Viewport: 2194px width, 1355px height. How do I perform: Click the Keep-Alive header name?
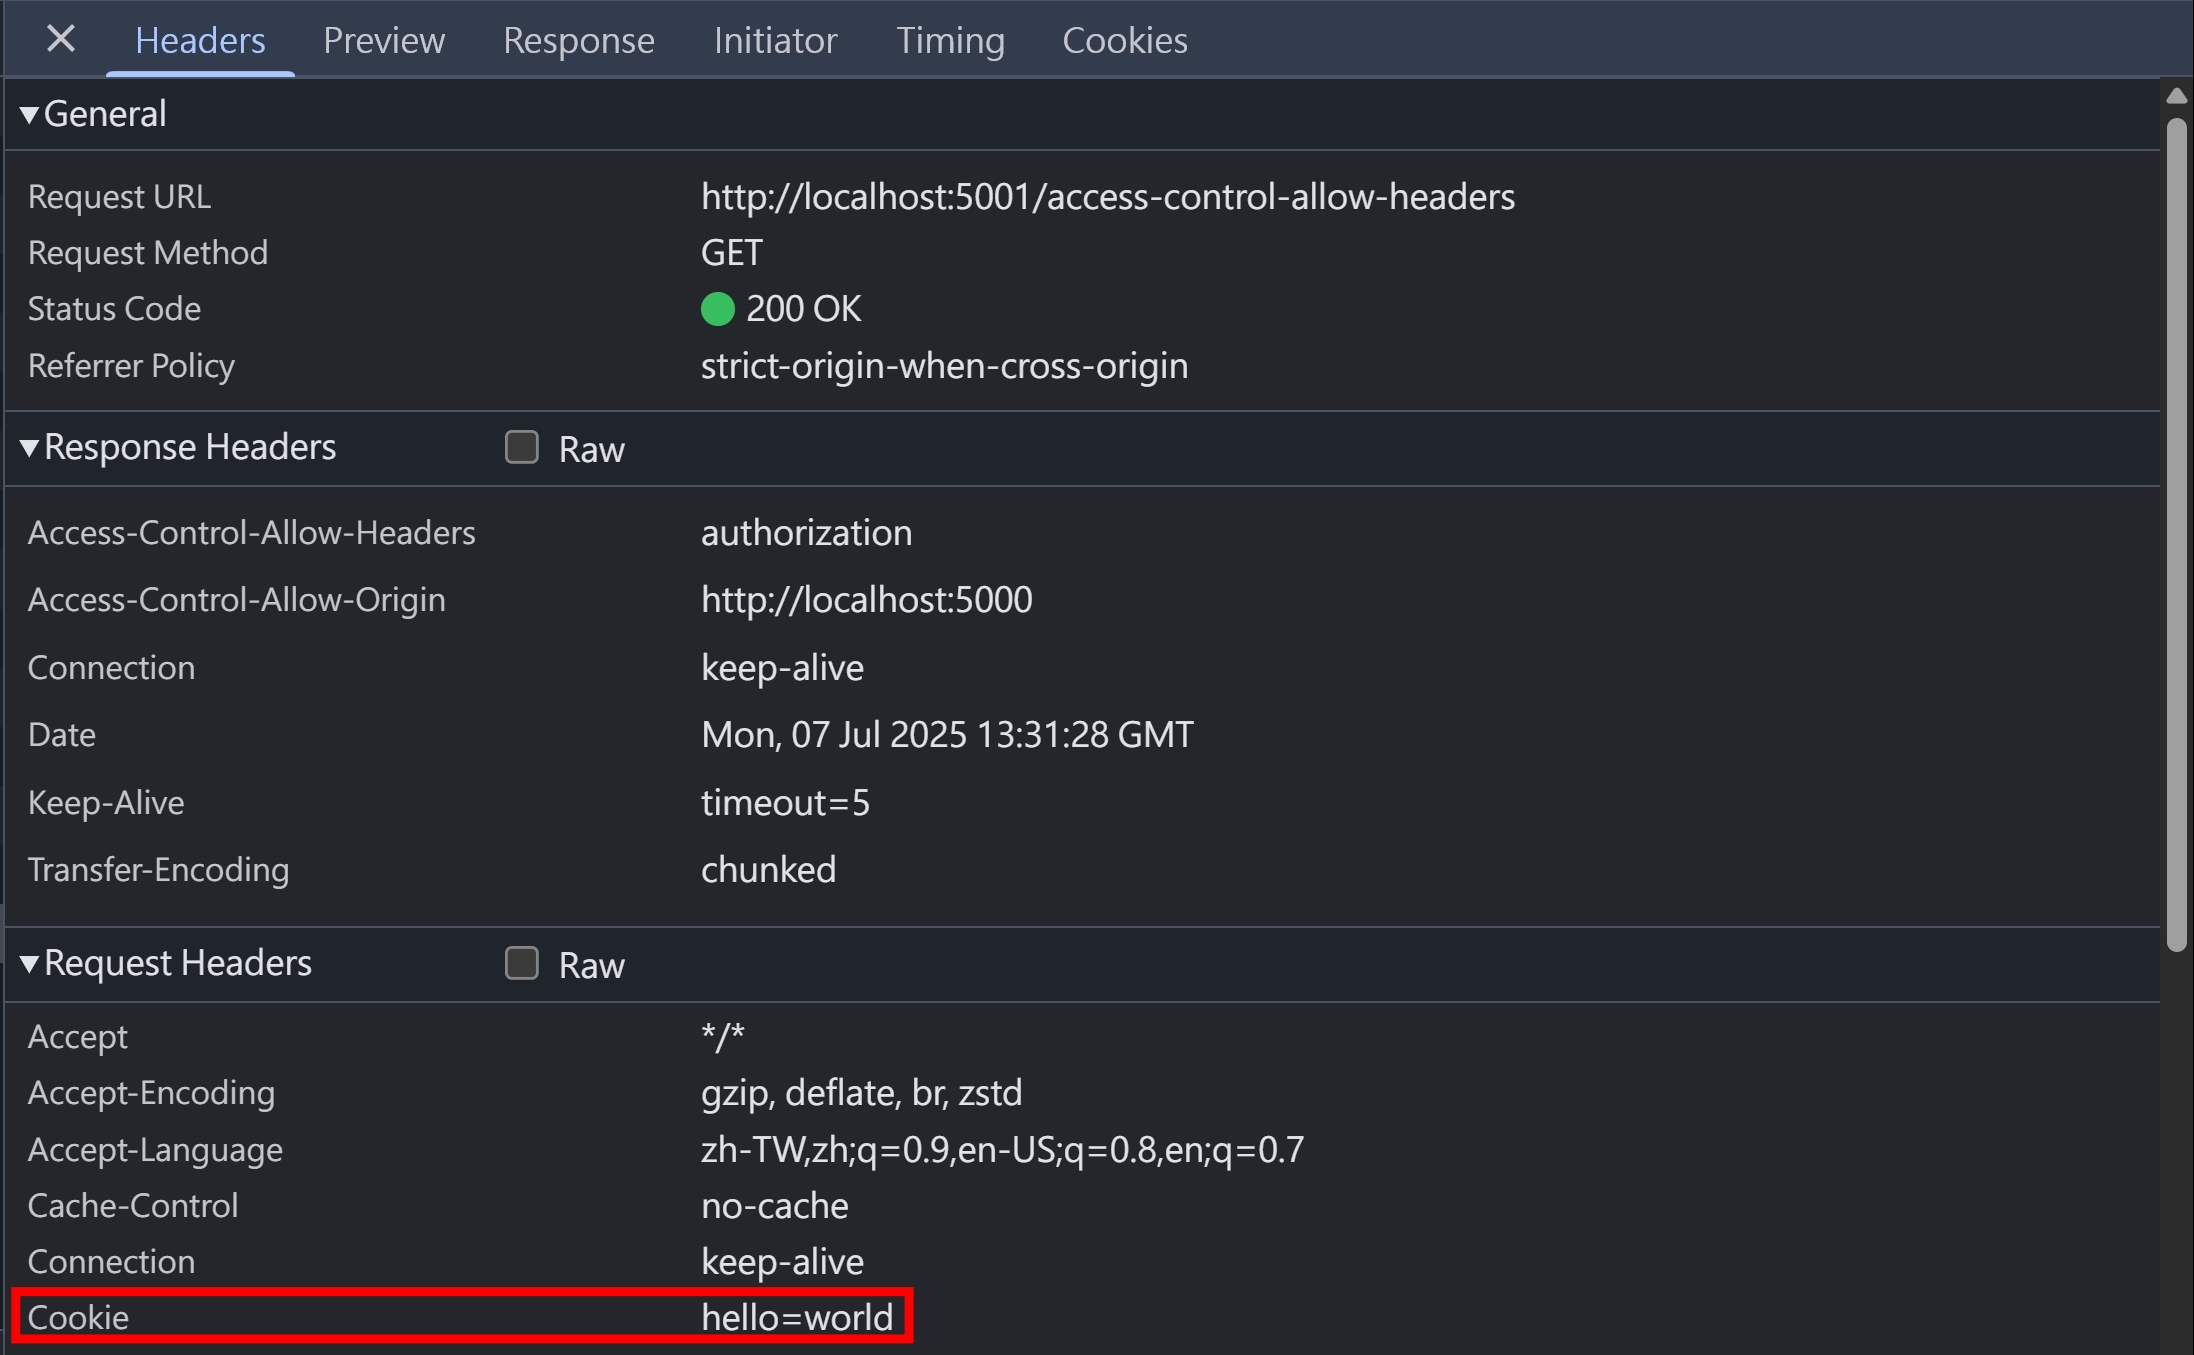click(106, 803)
